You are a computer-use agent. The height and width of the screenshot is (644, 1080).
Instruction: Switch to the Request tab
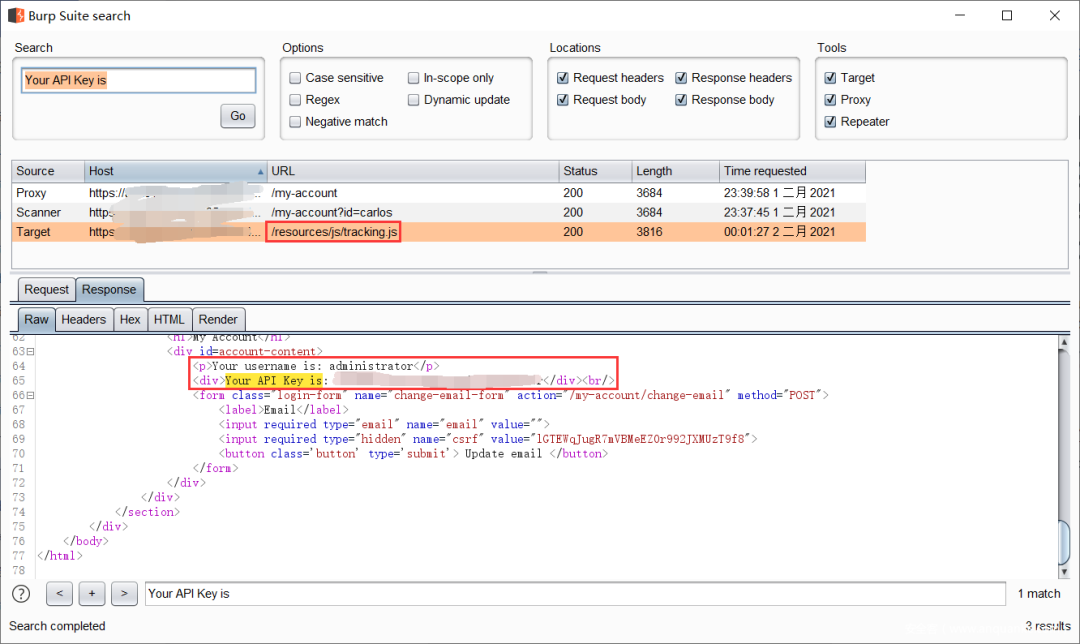[46, 289]
